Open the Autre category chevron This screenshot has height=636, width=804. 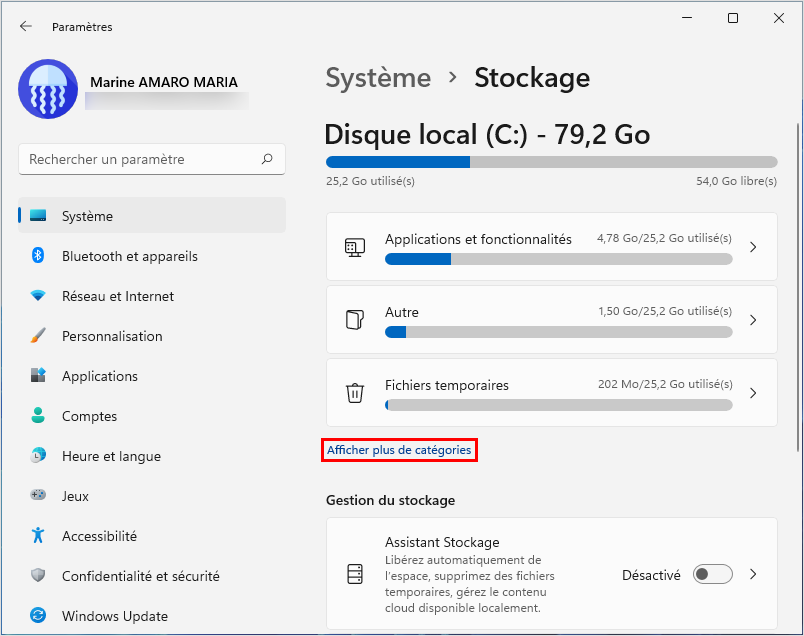753,320
